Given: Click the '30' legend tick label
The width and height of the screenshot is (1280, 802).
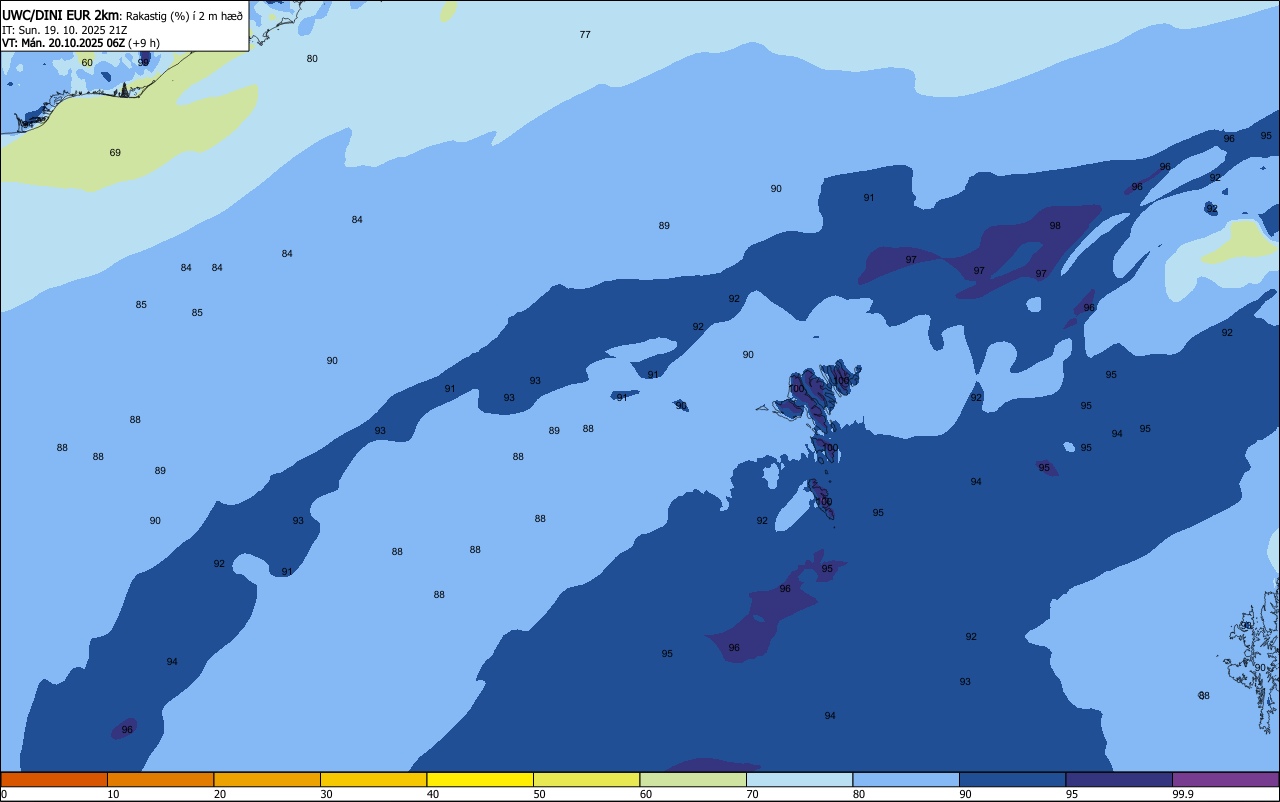Looking at the screenshot, I should [x=326, y=794].
